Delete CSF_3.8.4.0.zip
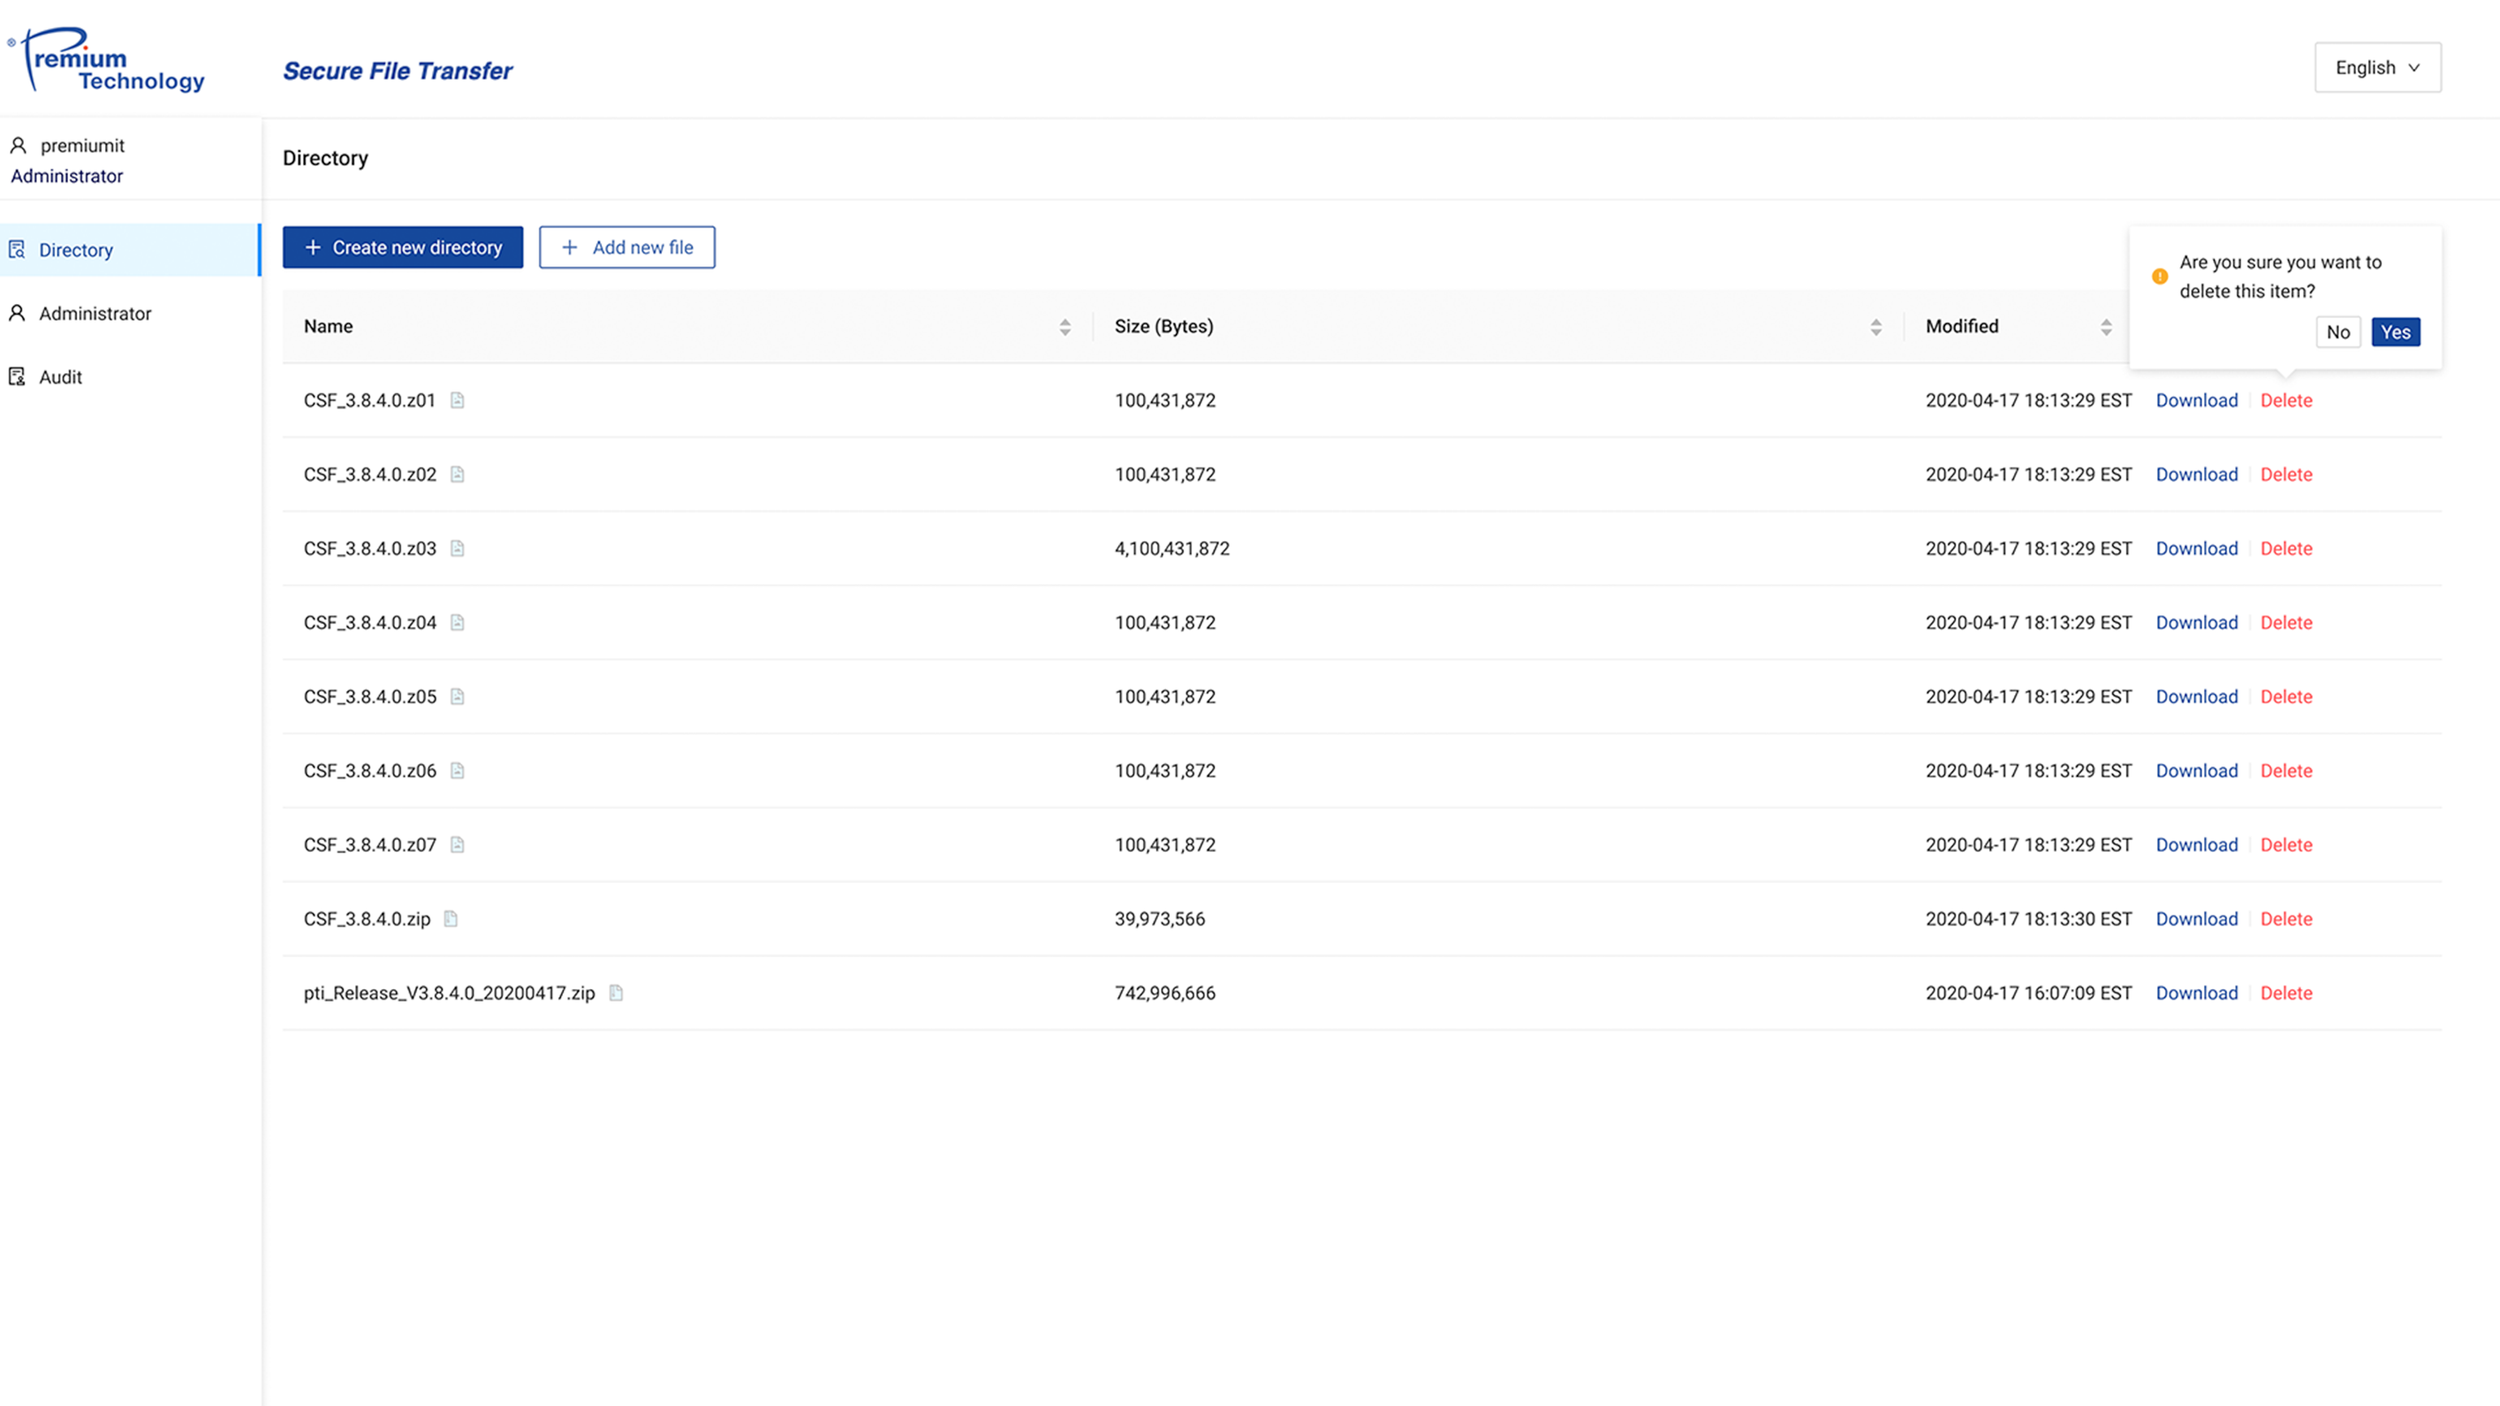This screenshot has width=2500, height=1406. click(x=2286, y=918)
